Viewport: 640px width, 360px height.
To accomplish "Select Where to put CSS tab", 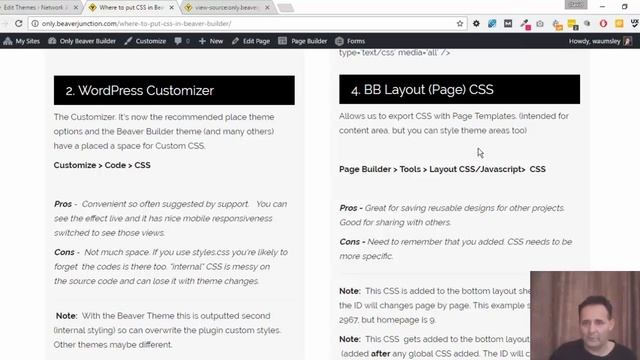I will coord(131,7).
